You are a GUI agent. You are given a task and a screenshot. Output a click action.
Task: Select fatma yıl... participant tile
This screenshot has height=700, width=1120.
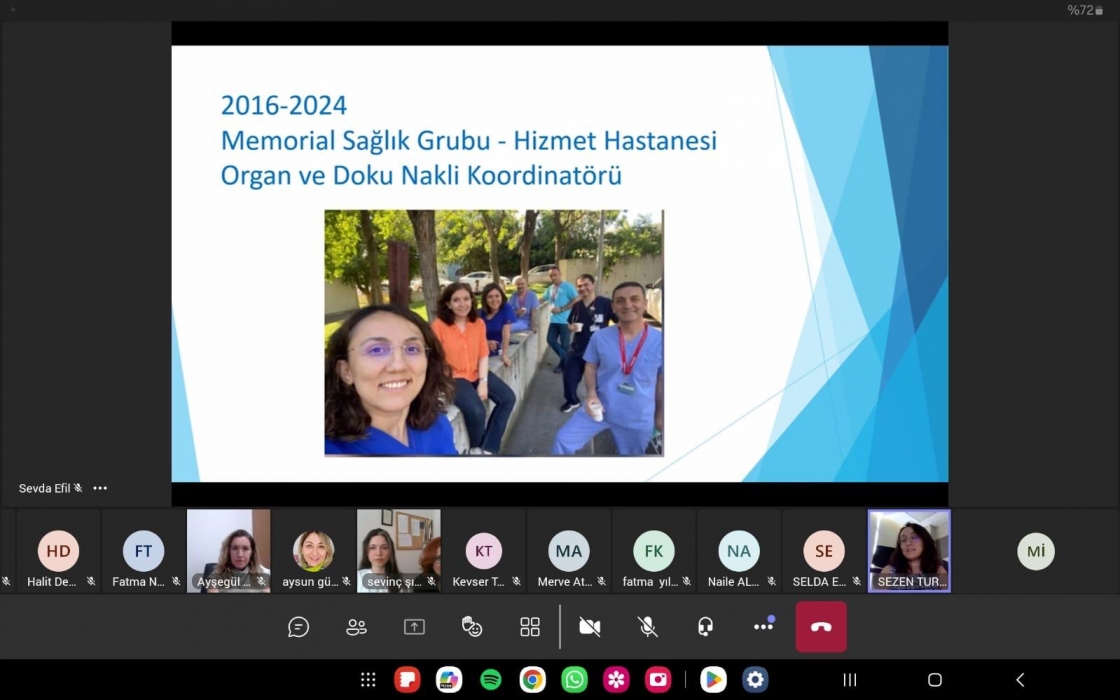coord(654,551)
